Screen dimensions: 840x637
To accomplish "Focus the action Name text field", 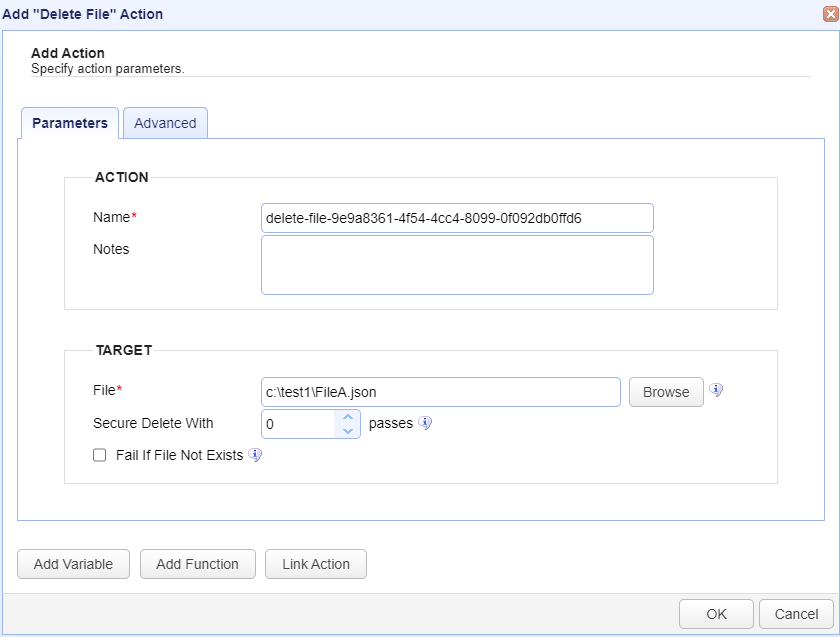I will pos(457,218).
